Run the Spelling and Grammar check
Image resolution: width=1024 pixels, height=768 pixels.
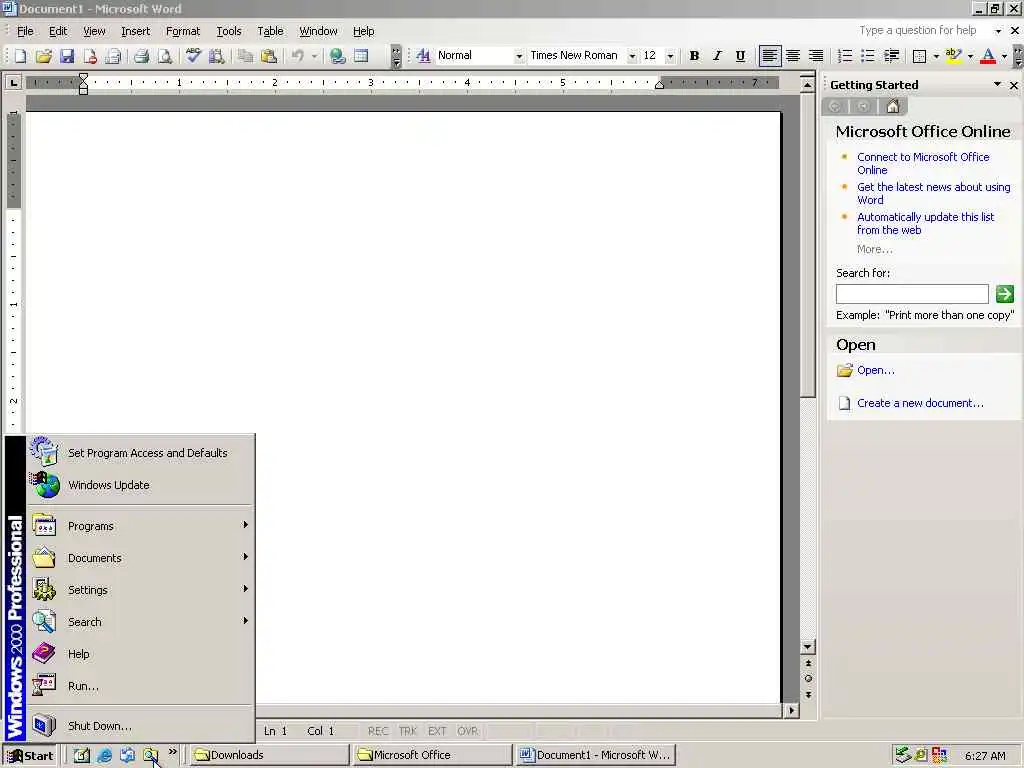[x=193, y=56]
